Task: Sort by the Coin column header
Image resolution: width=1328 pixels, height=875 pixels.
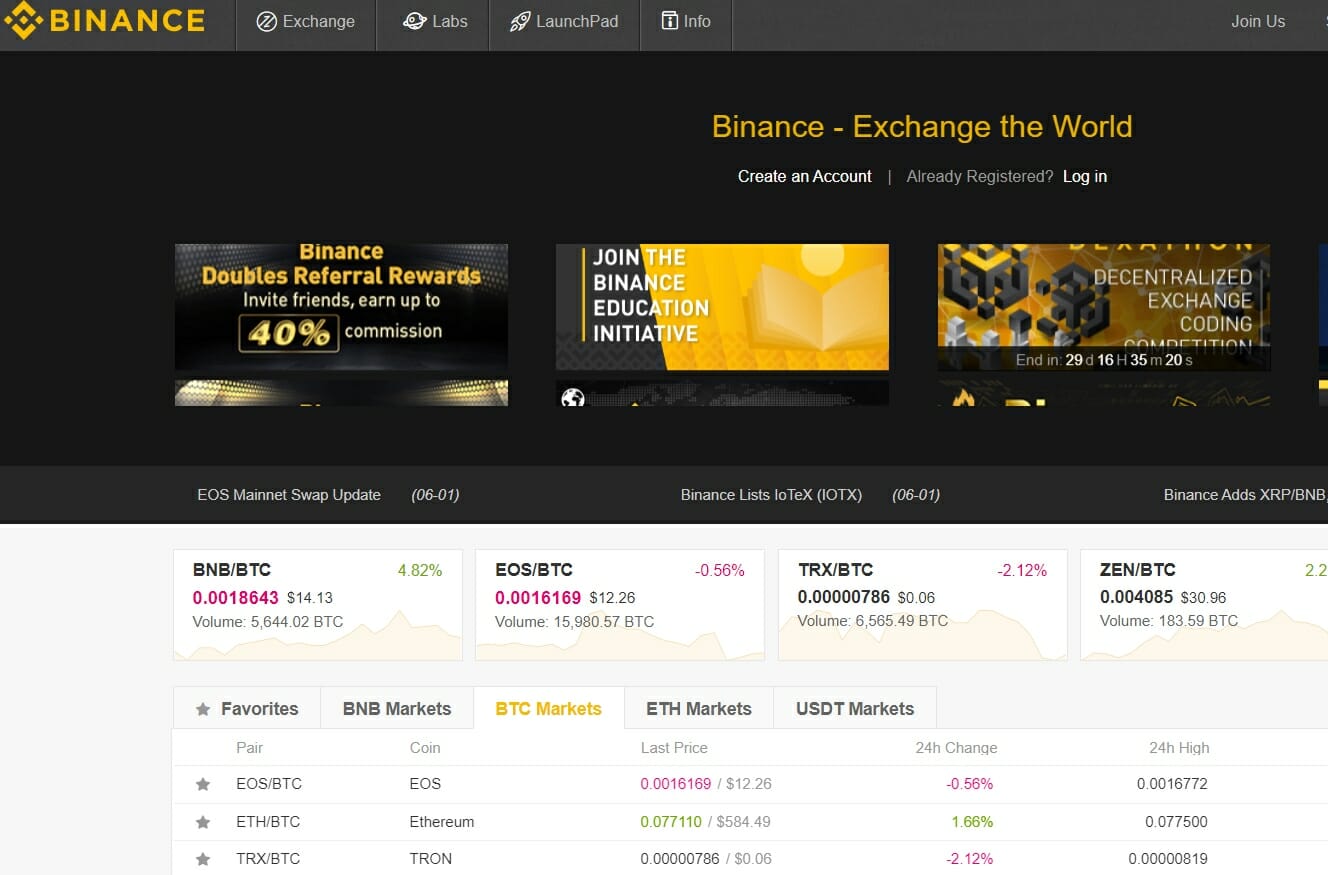Action: pos(425,748)
